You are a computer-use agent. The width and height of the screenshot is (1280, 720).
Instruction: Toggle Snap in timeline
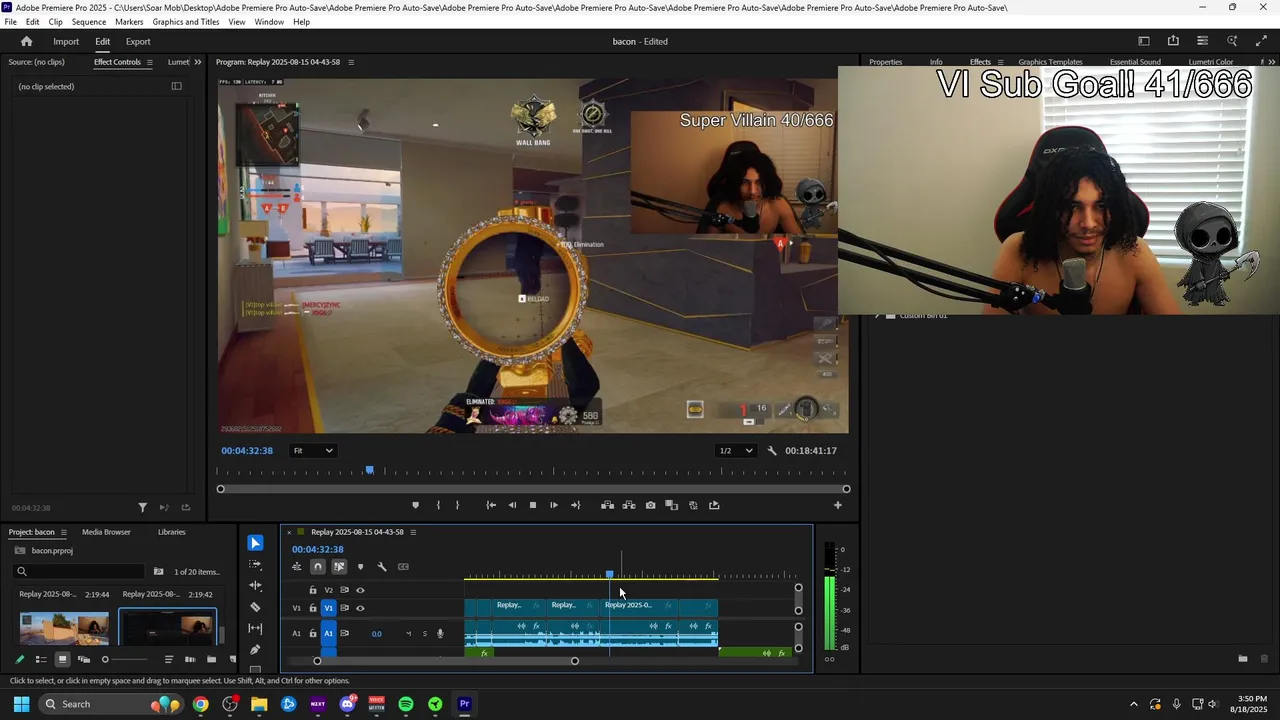tap(317, 567)
